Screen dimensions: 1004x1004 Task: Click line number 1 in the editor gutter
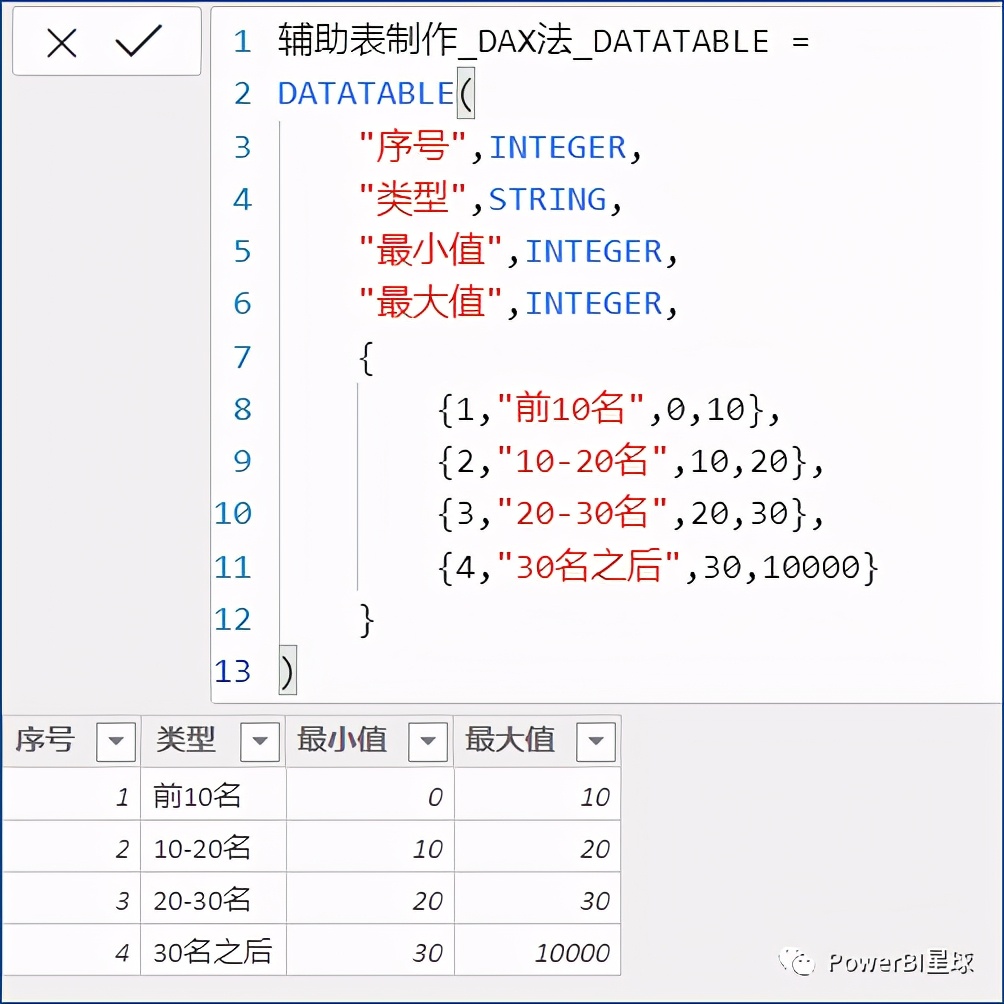(x=242, y=42)
